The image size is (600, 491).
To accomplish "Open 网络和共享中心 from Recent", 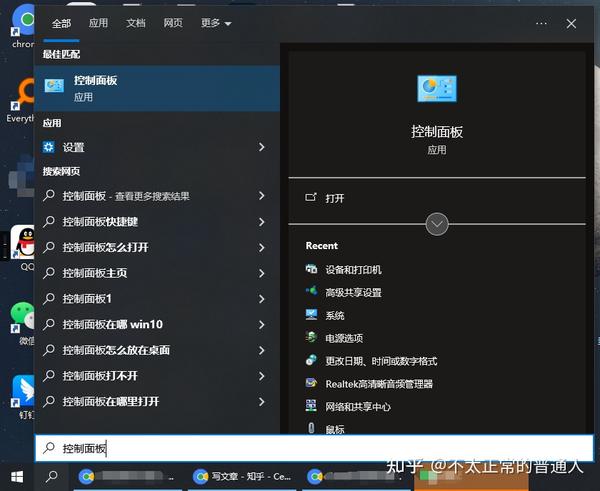I will pos(358,407).
